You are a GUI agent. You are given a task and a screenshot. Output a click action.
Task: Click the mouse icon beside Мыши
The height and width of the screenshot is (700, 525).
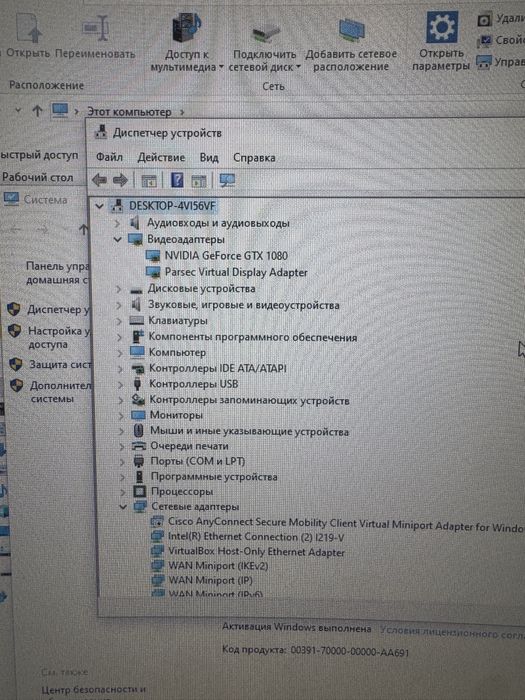point(139,431)
